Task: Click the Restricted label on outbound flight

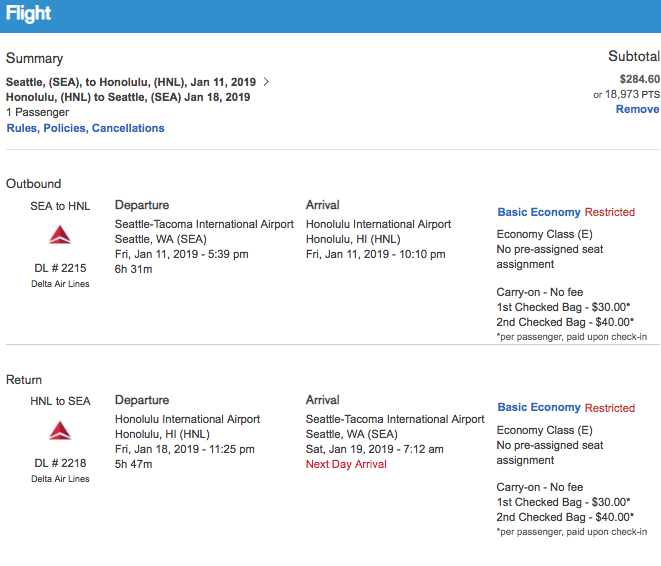Action: [610, 212]
